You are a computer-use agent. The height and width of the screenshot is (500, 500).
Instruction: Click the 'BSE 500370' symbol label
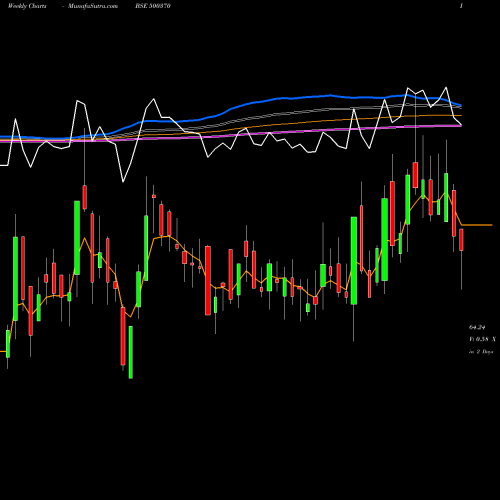click(153, 6)
